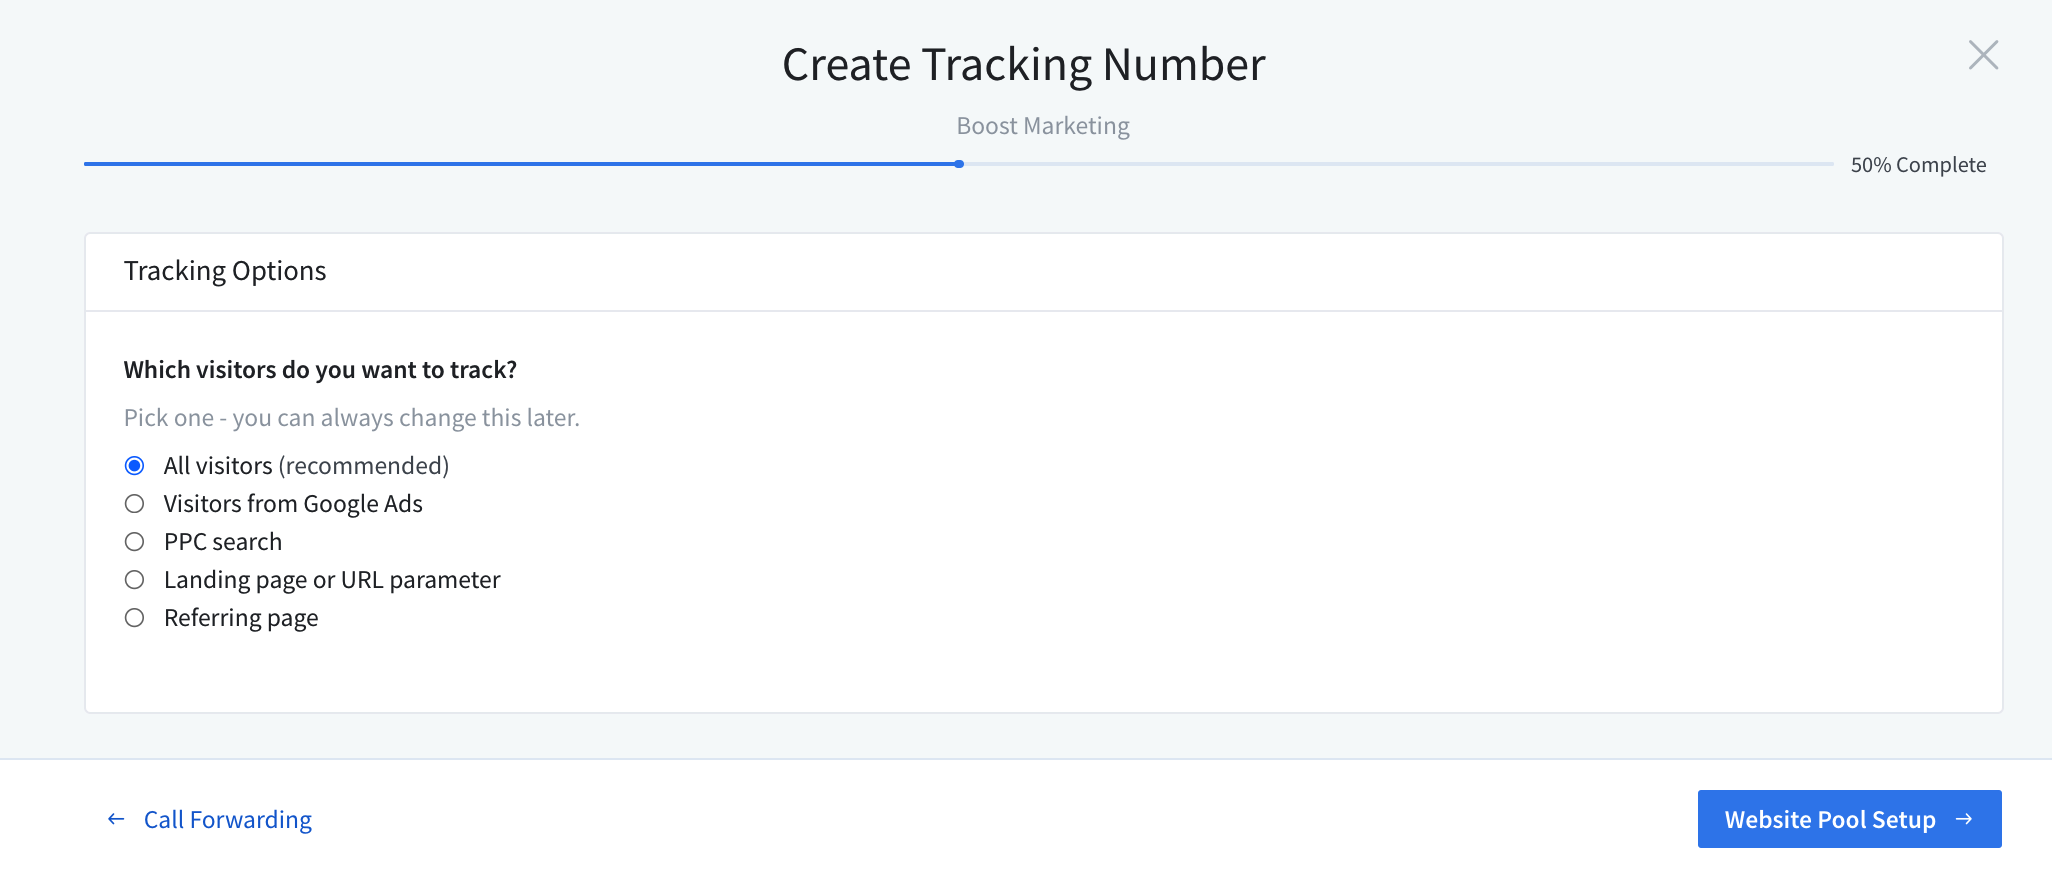Select the Referring page radio button
This screenshot has height=872, width=2052.
click(135, 618)
